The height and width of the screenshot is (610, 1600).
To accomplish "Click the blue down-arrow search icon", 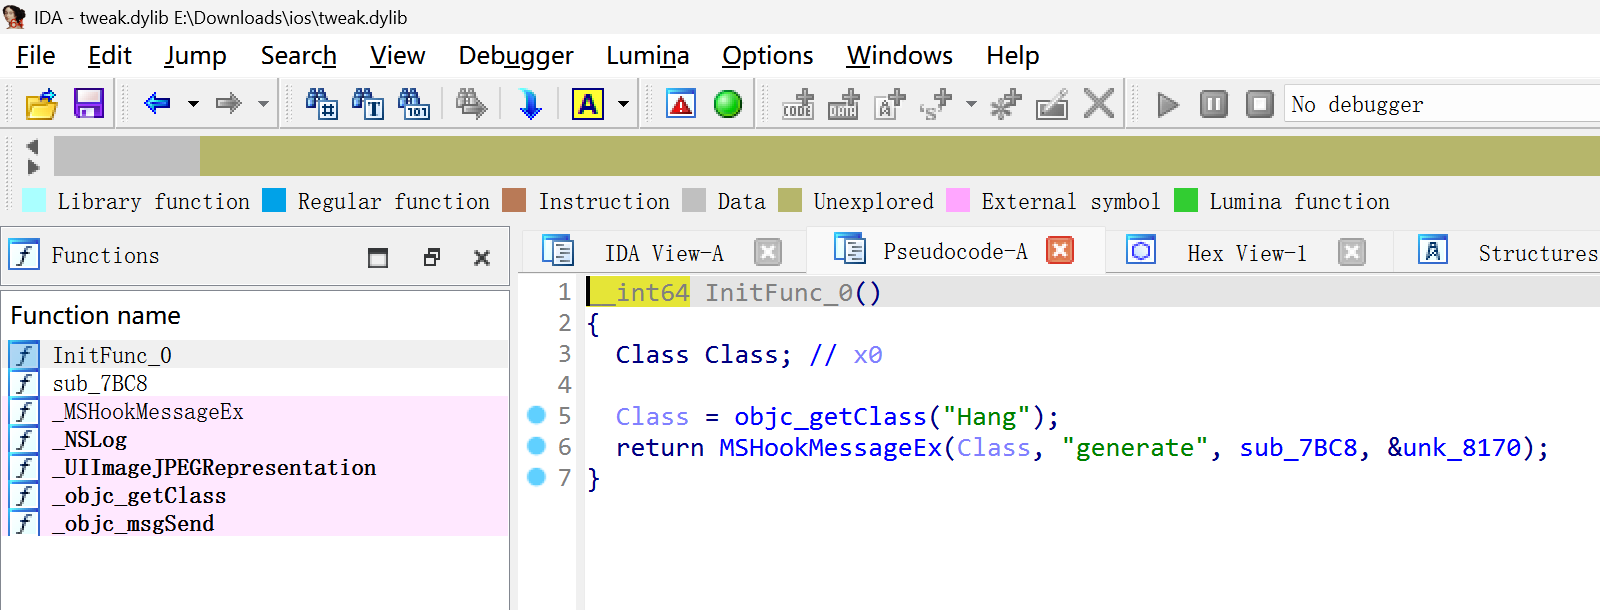I will tap(530, 104).
